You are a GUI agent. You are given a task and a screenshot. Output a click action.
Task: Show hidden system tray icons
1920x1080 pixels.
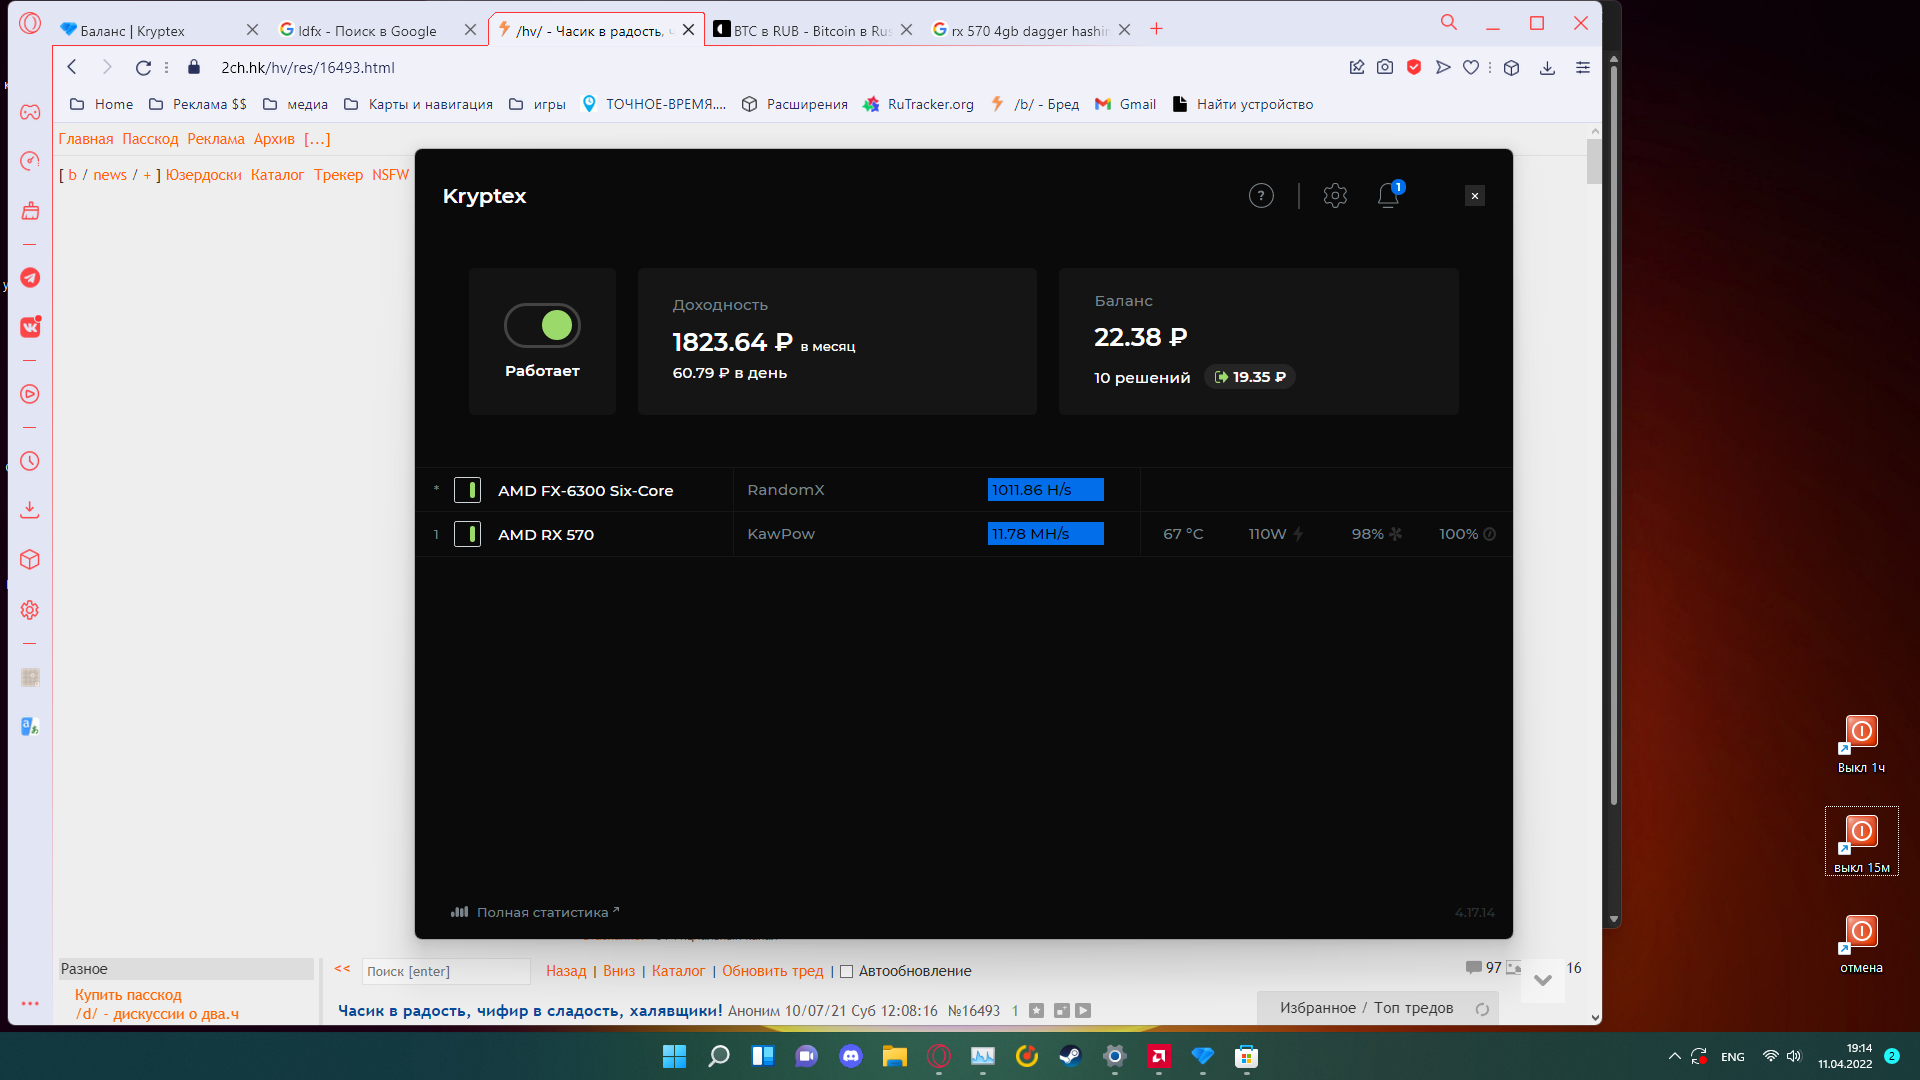coord(1675,1056)
